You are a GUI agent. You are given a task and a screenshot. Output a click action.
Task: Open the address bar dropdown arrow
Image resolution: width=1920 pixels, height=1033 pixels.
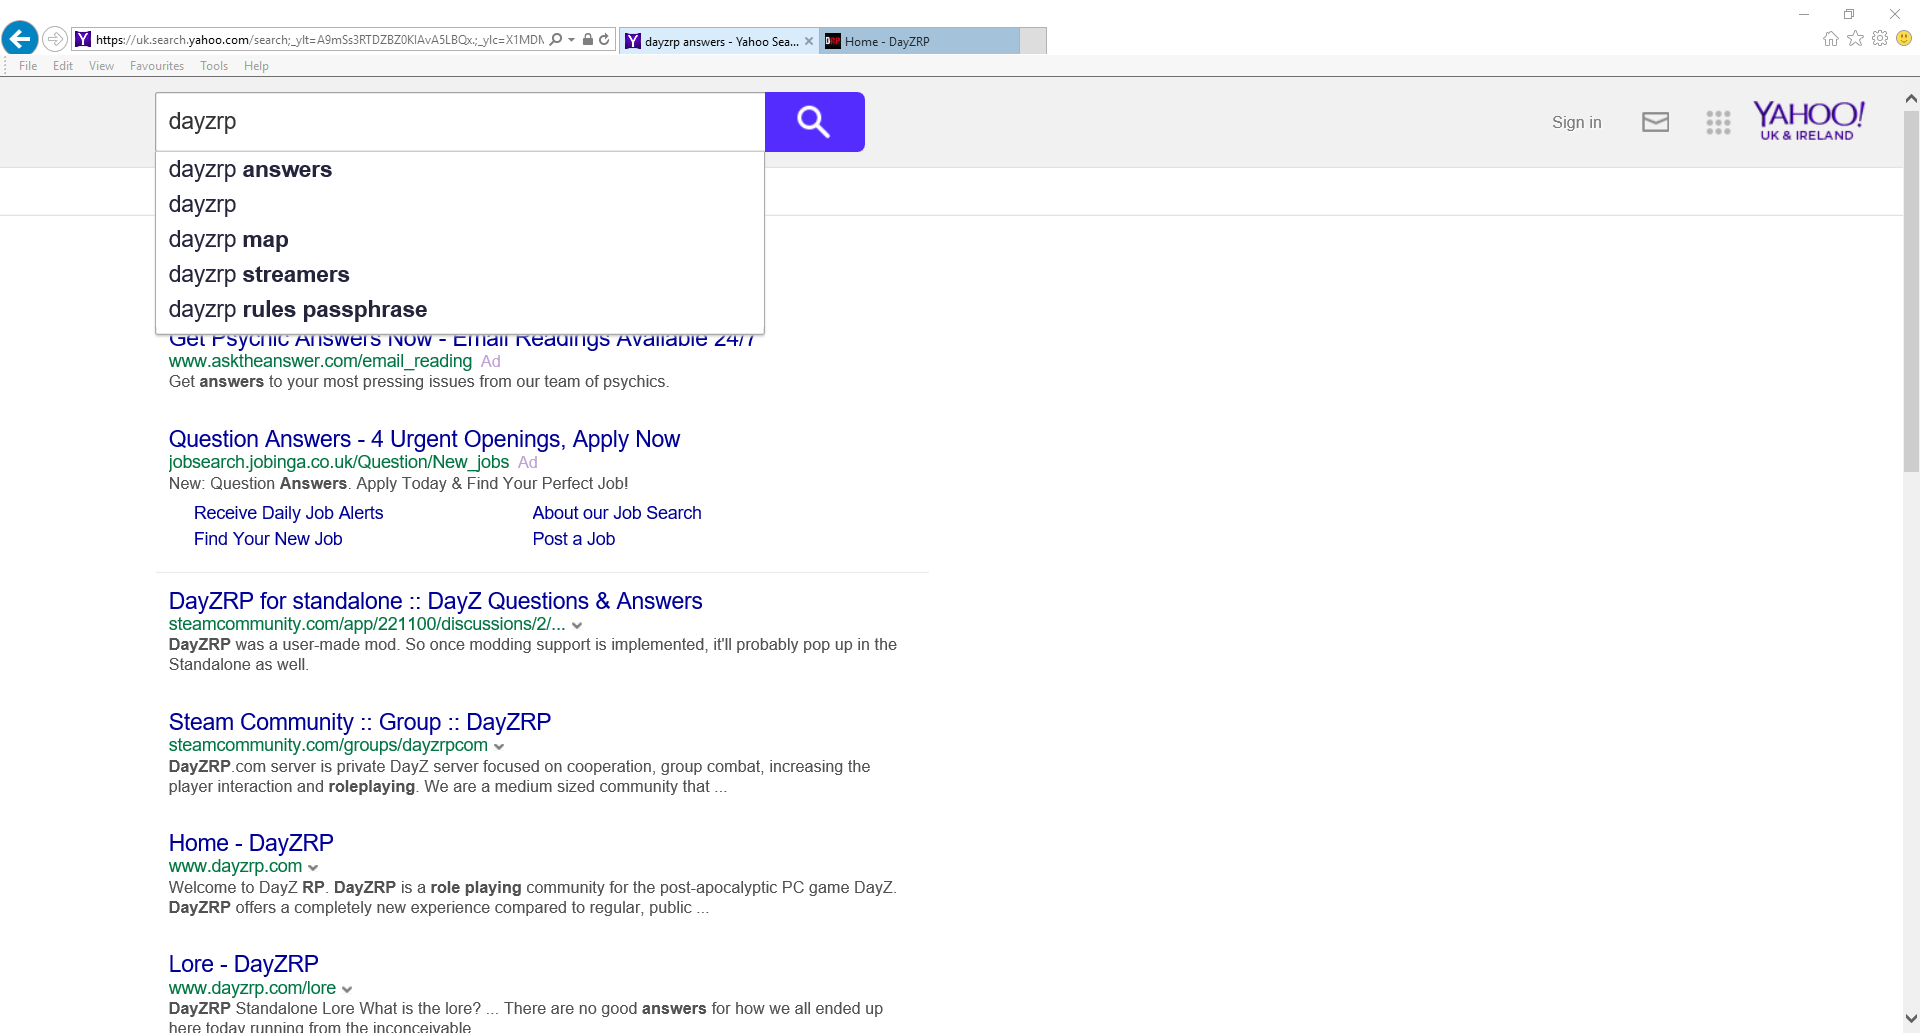(x=571, y=40)
